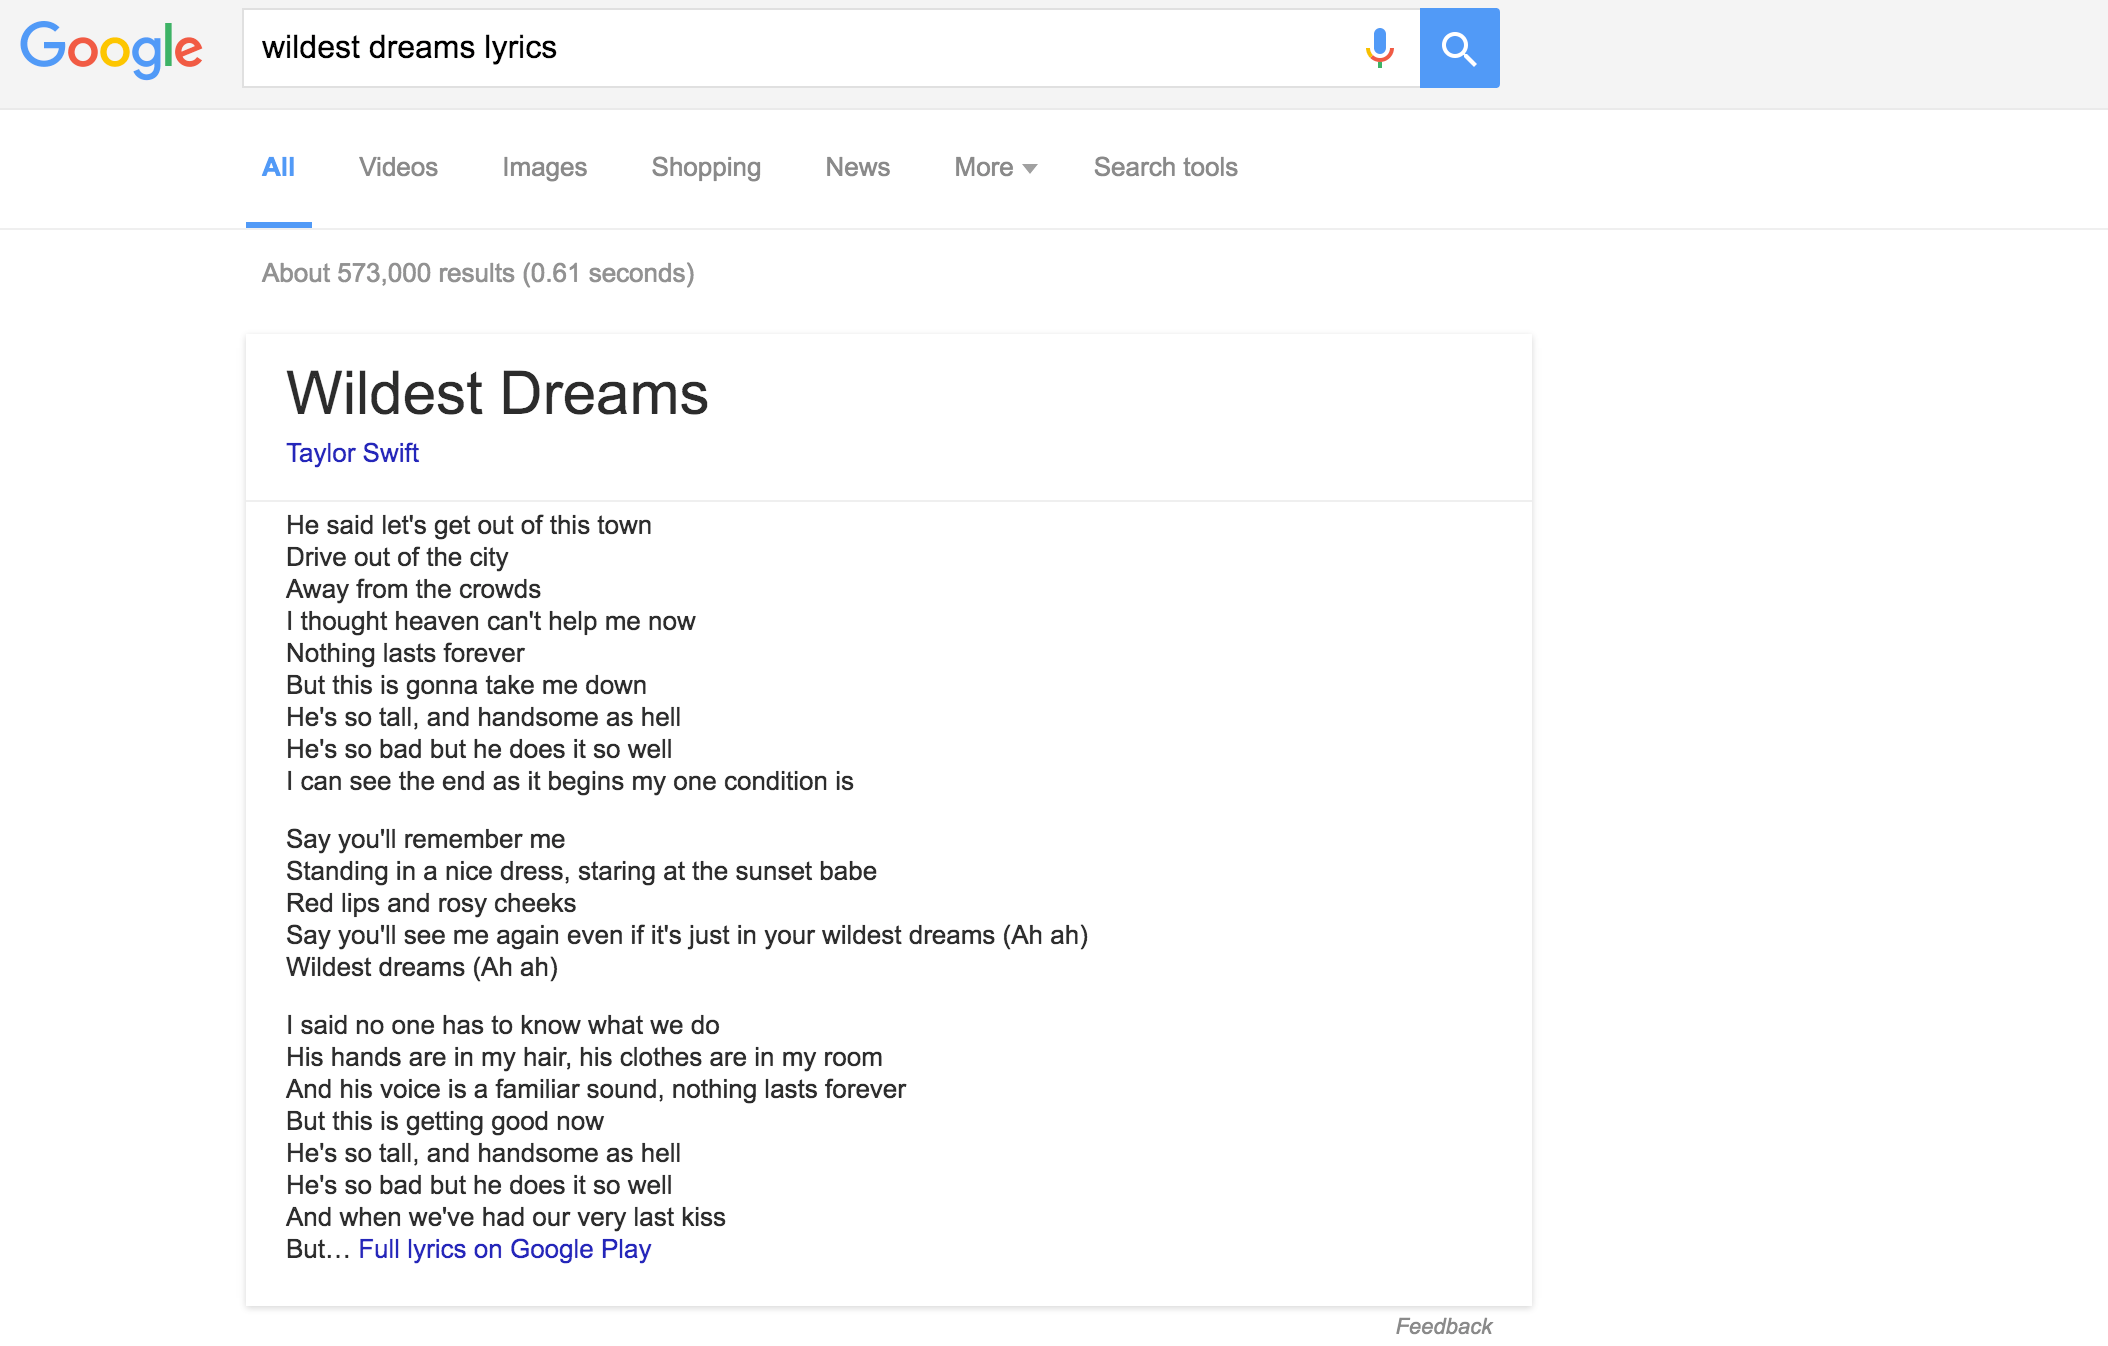Switch to News results
Image resolution: width=2108 pixels, height=1346 pixels.
click(x=856, y=167)
